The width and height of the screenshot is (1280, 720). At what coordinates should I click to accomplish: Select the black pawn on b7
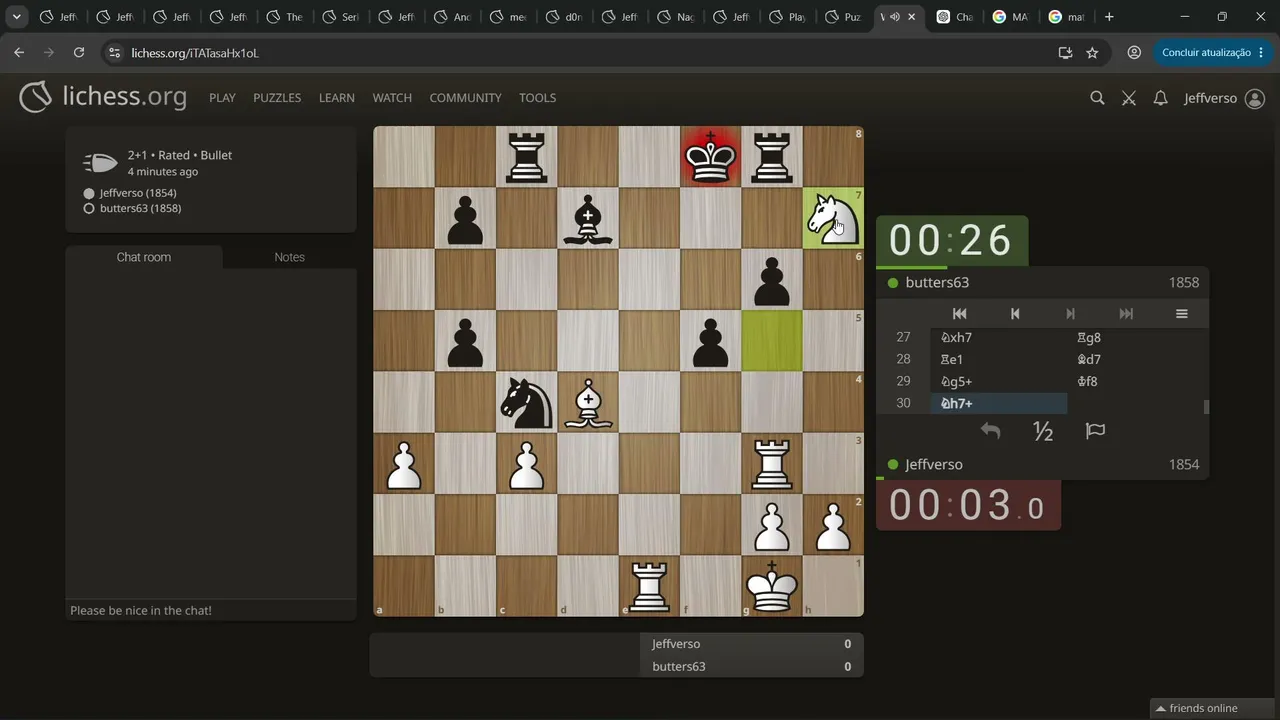tap(465, 218)
